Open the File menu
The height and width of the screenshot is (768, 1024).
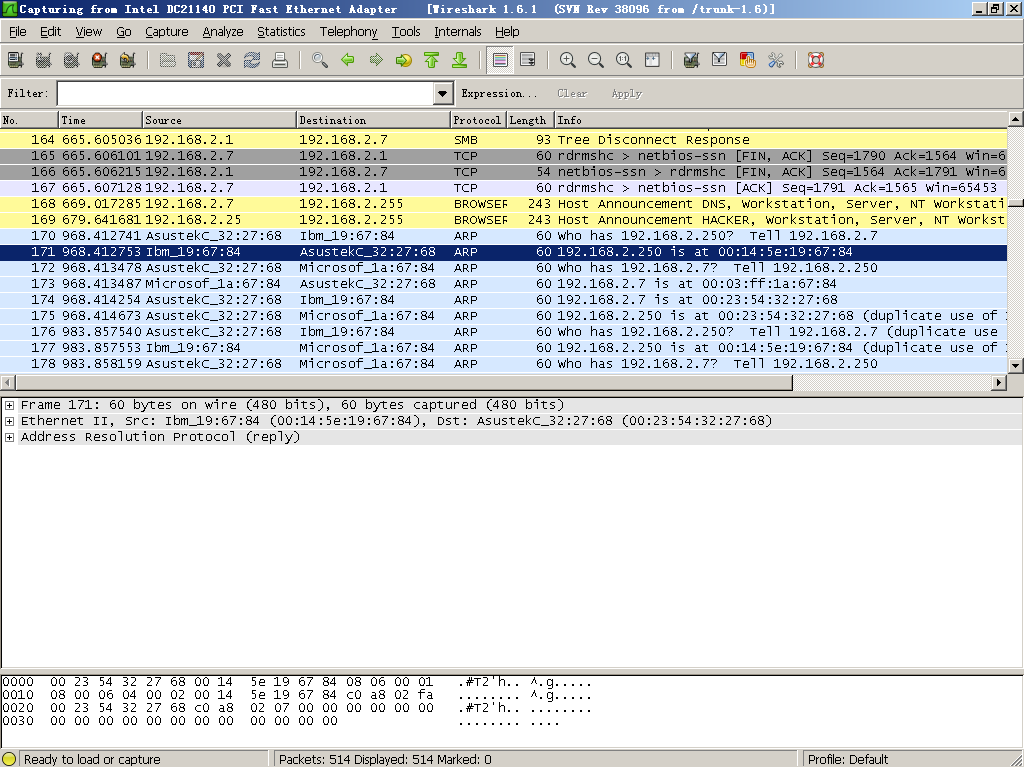[x=18, y=31]
